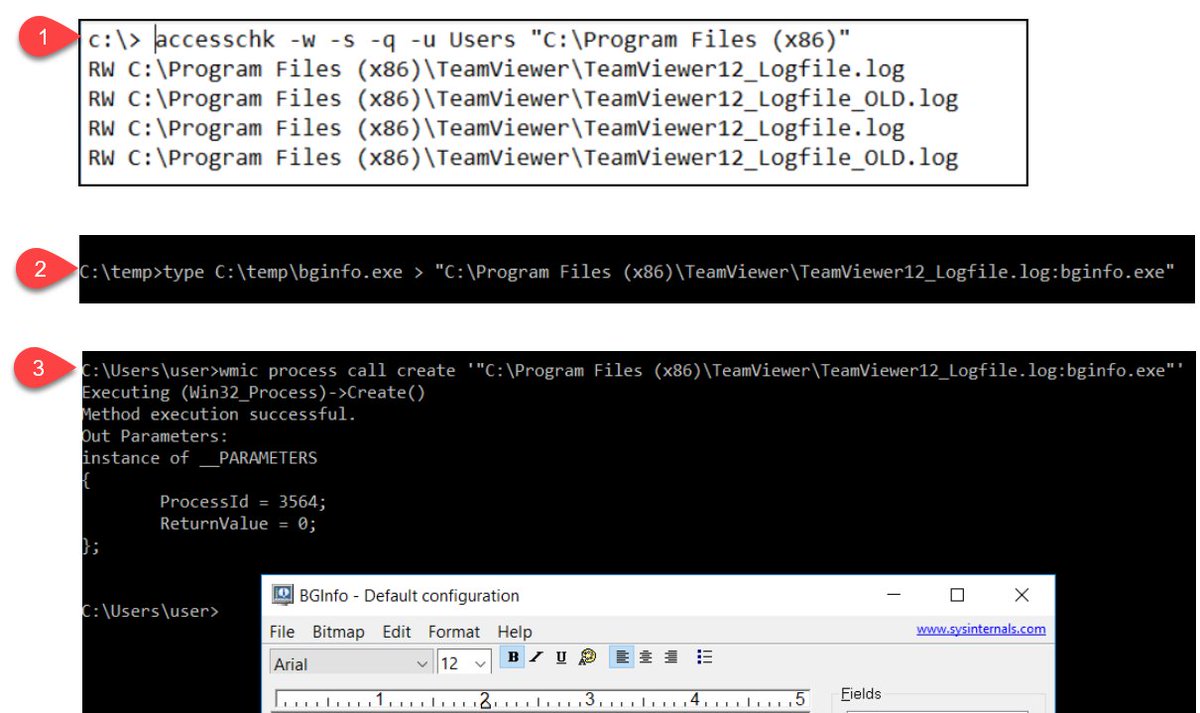Open the Edit menu in BGInfo
Screen dimensions: 1200x713
[x=396, y=632]
